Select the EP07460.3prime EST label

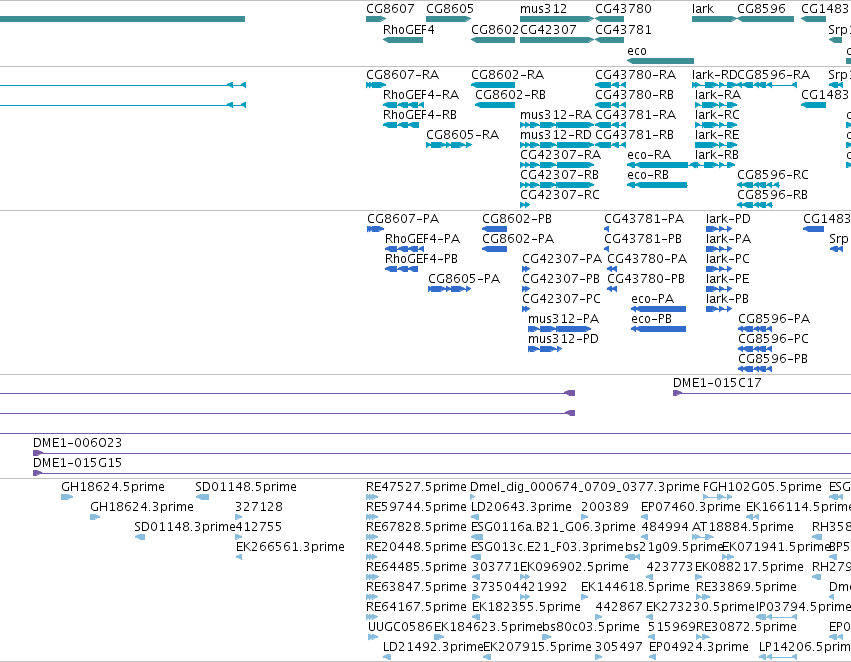click(x=690, y=507)
